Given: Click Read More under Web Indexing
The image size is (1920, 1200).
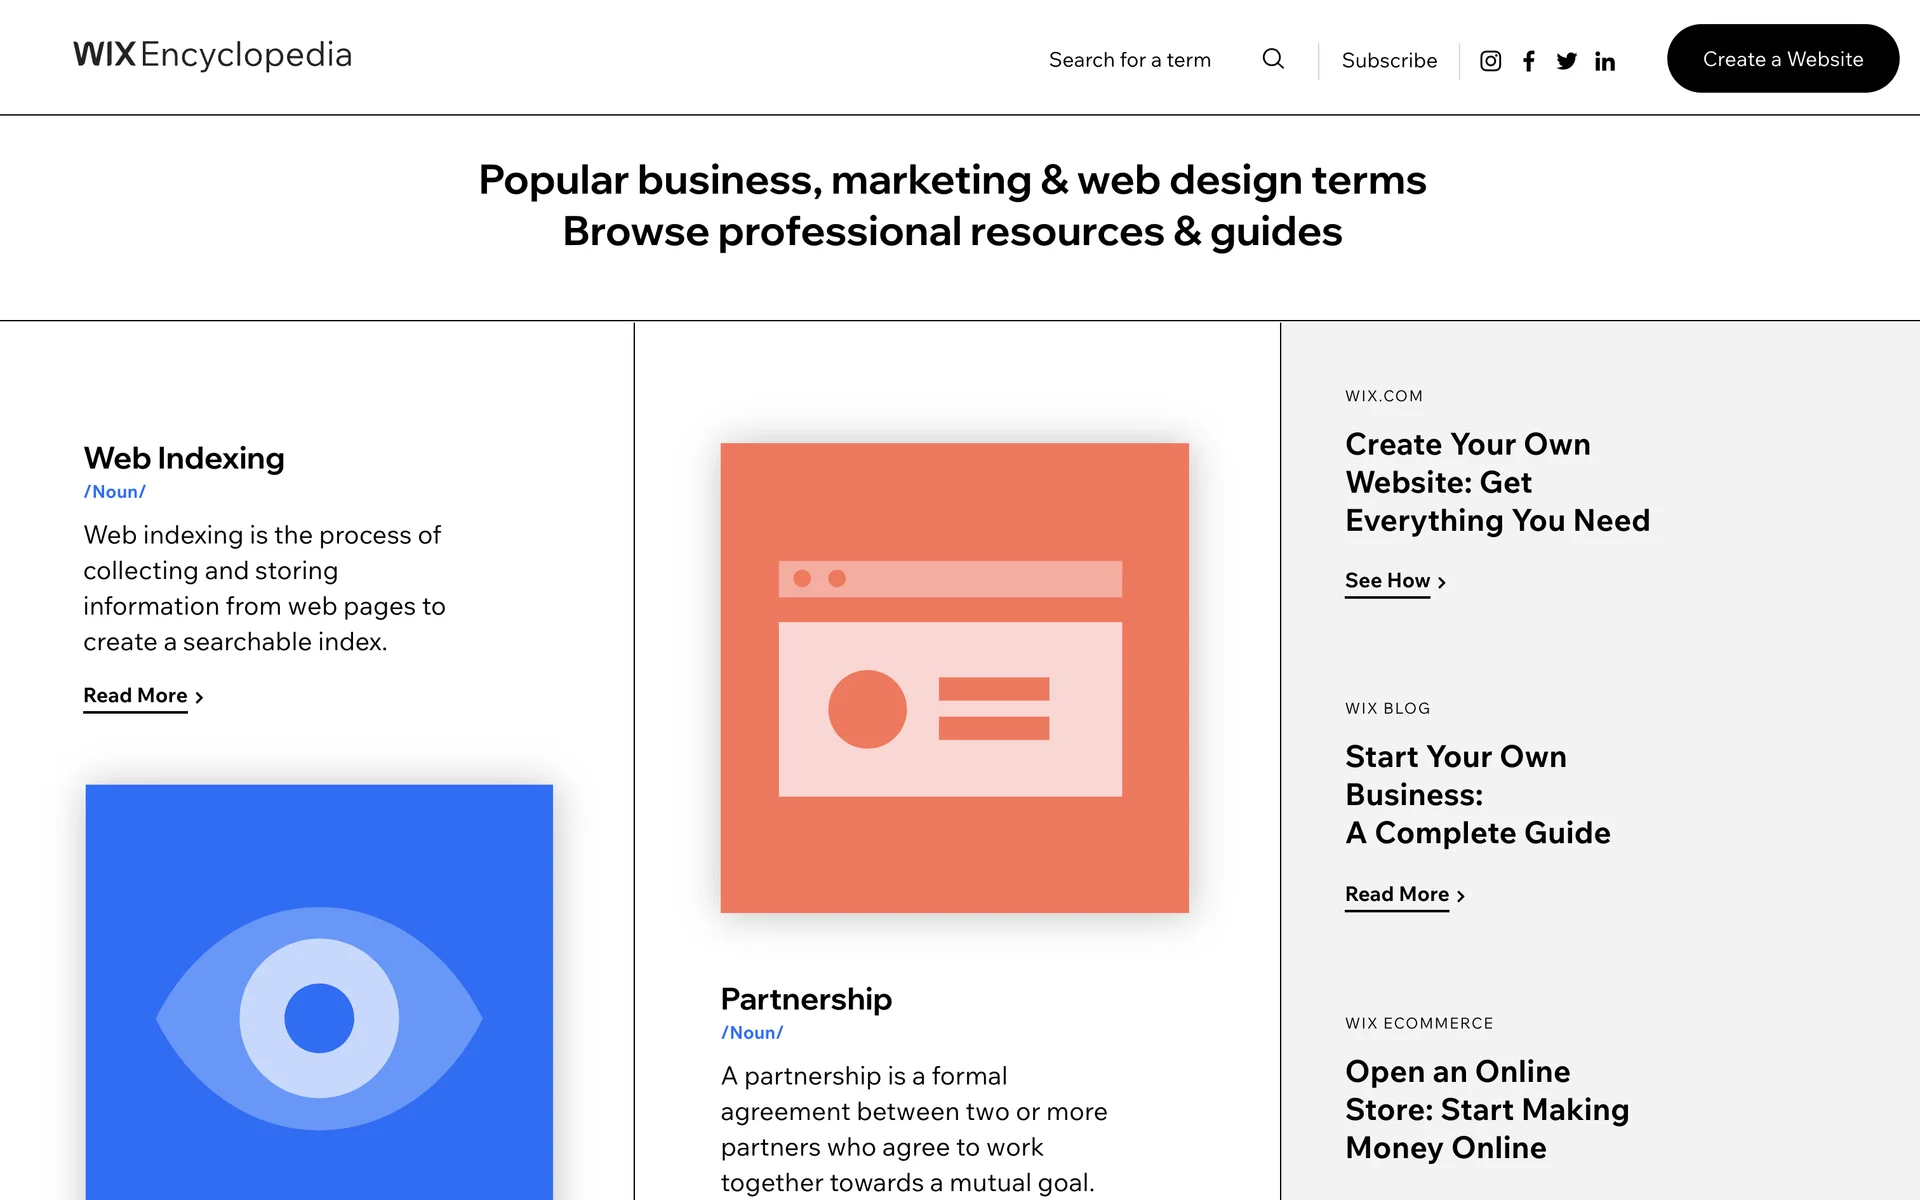Looking at the screenshot, I should click(x=135, y=696).
